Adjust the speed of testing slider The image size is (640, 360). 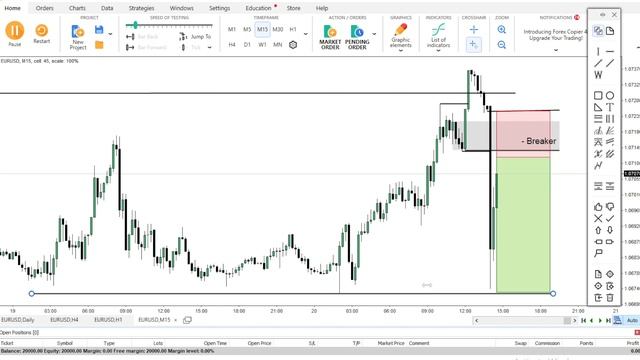tap(169, 26)
